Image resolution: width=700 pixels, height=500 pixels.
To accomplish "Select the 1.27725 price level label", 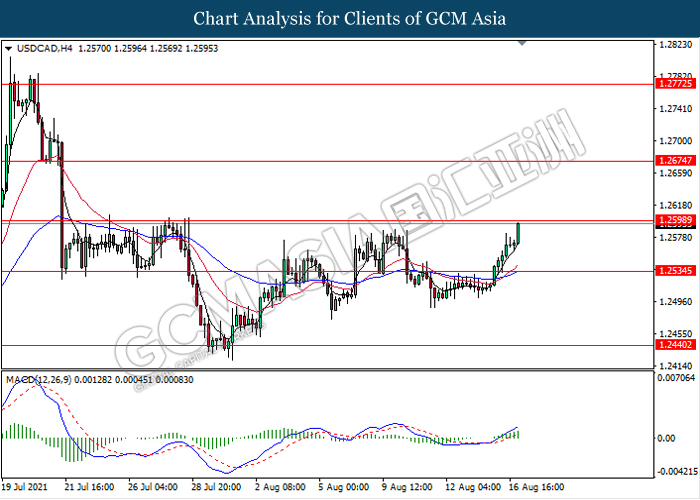I will pyautogui.click(x=675, y=83).
